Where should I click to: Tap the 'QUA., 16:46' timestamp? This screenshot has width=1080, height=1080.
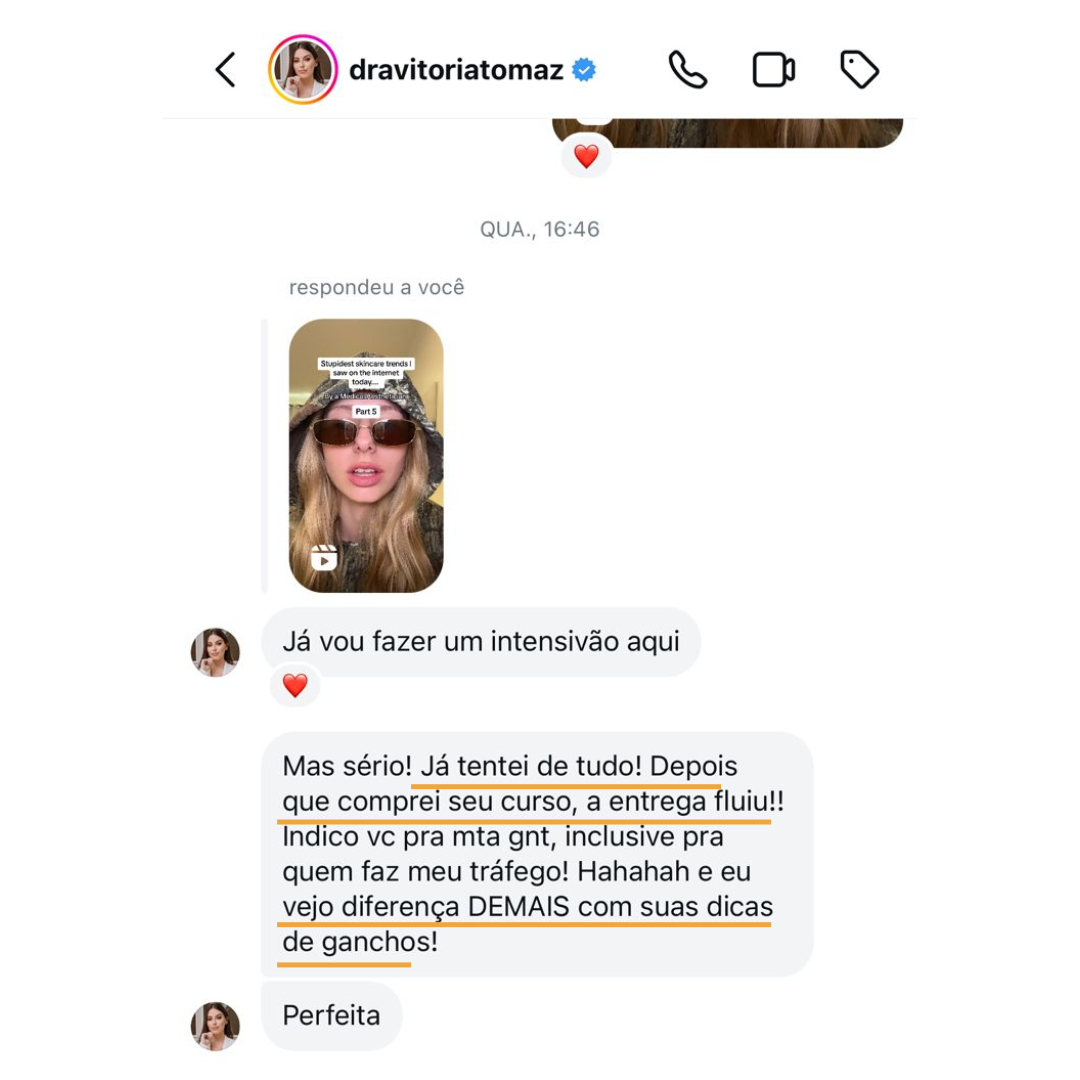click(x=540, y=229)
